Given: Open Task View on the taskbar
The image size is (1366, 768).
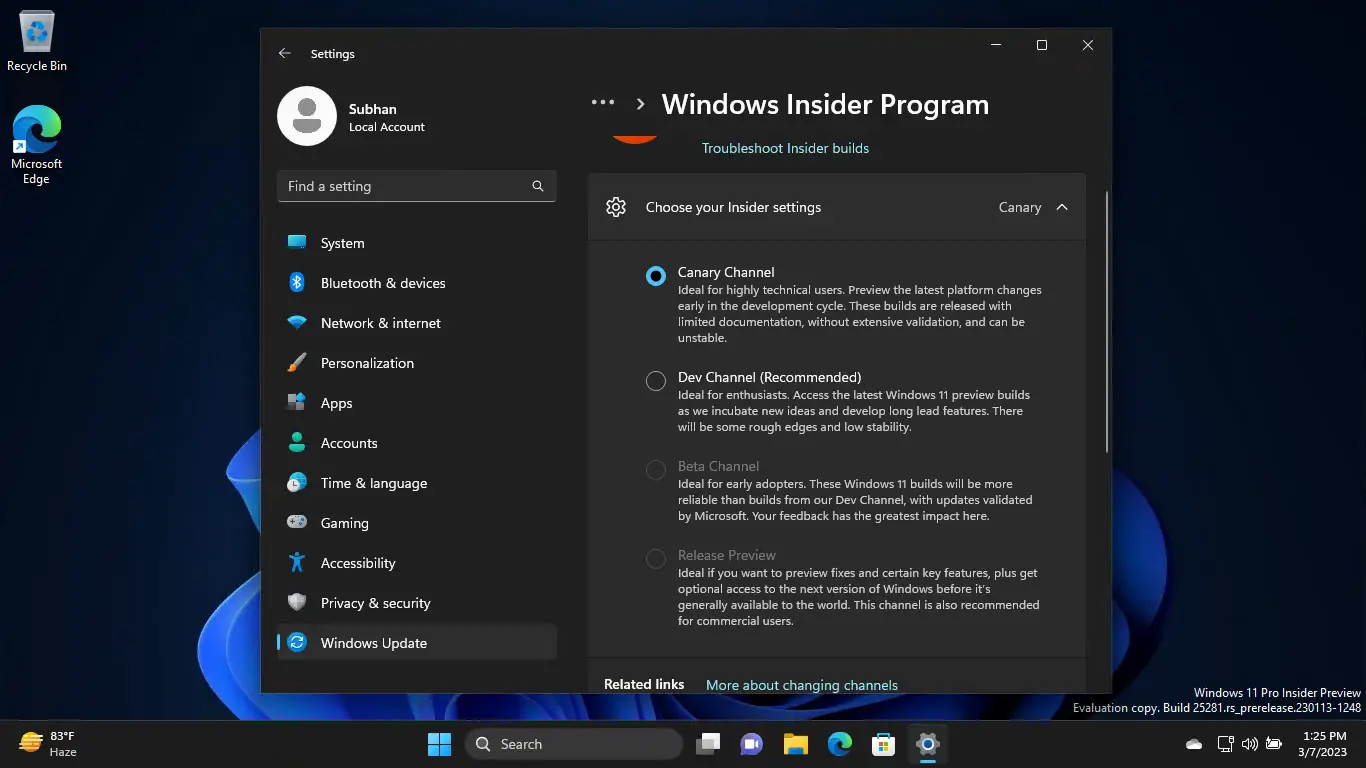Looking at the screenshot, I should pyautogui.click(x=709, y=744).
